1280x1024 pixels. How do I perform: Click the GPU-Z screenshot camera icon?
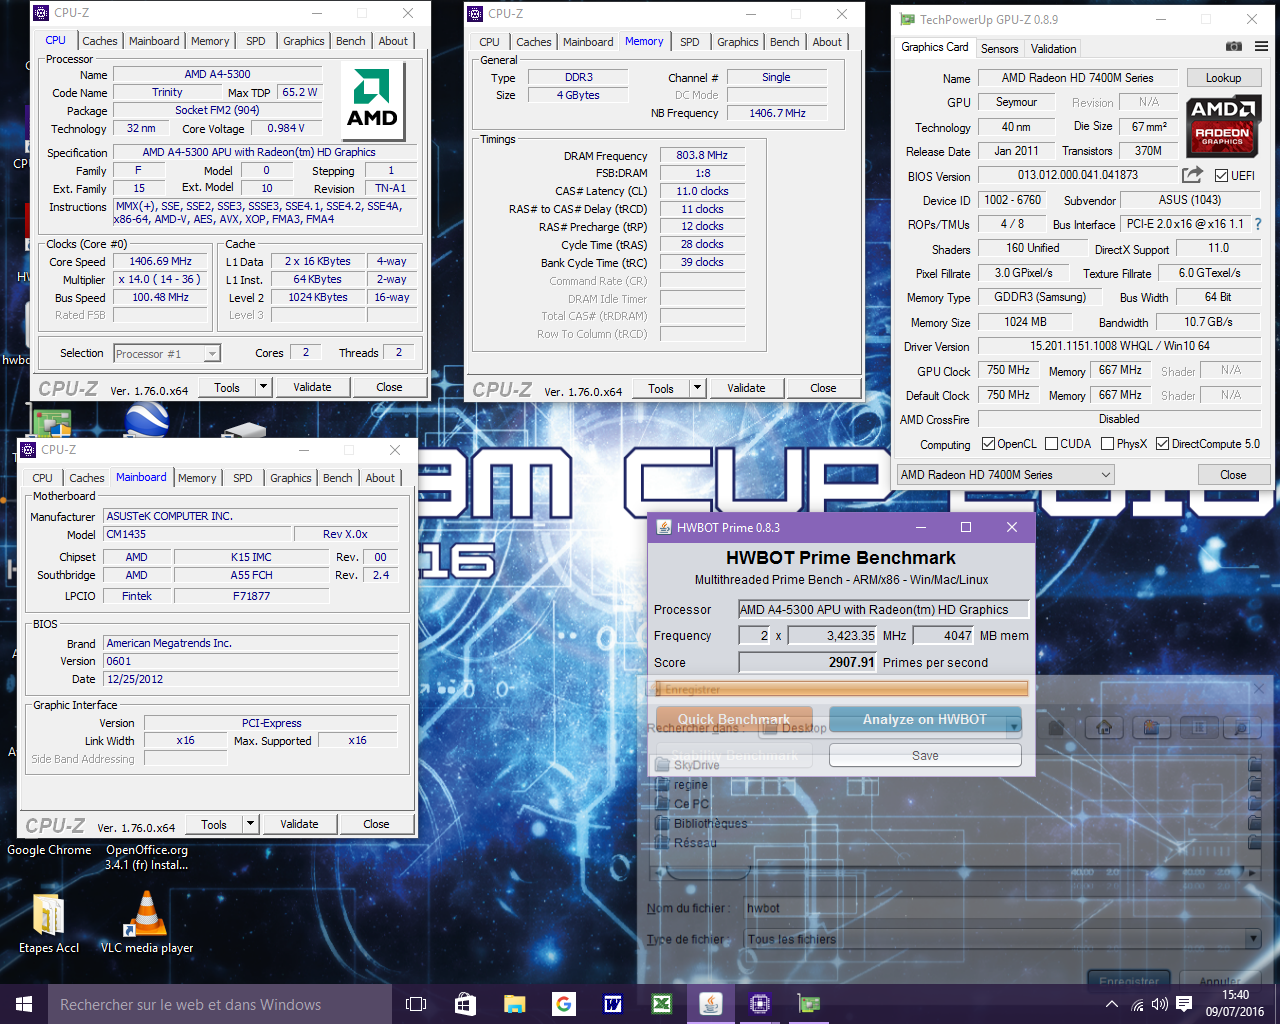(x=1234, y=47)
